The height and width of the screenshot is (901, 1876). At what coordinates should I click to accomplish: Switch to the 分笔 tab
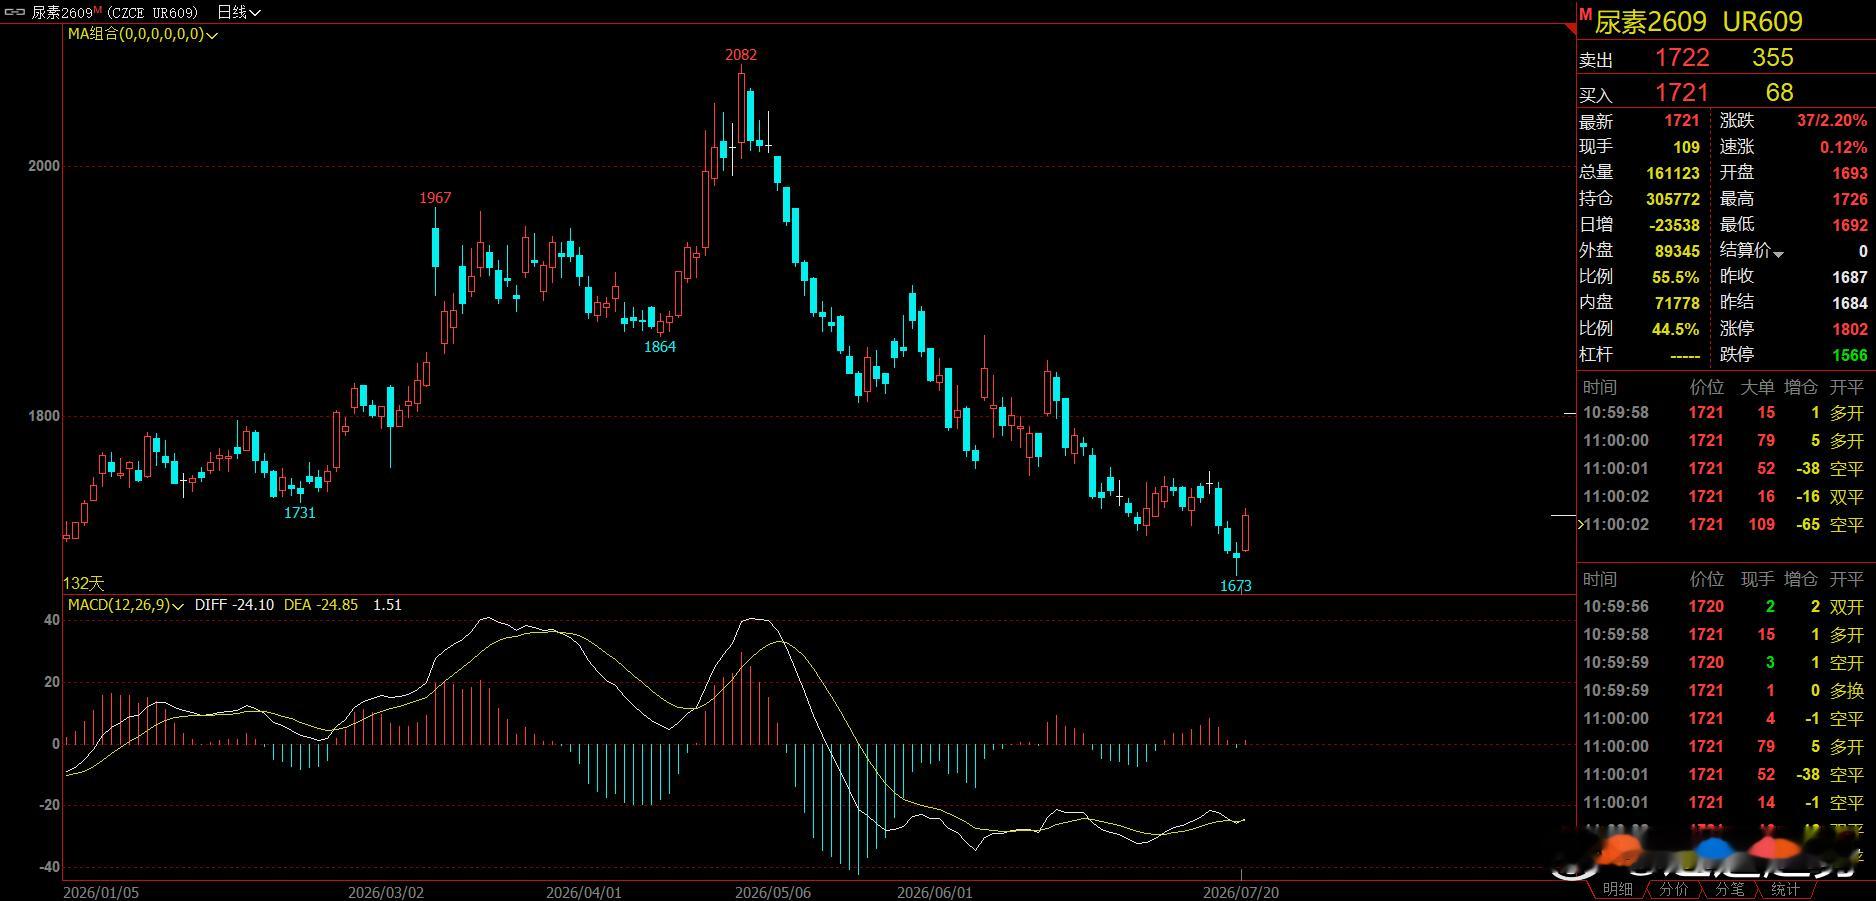(1729, 889)
